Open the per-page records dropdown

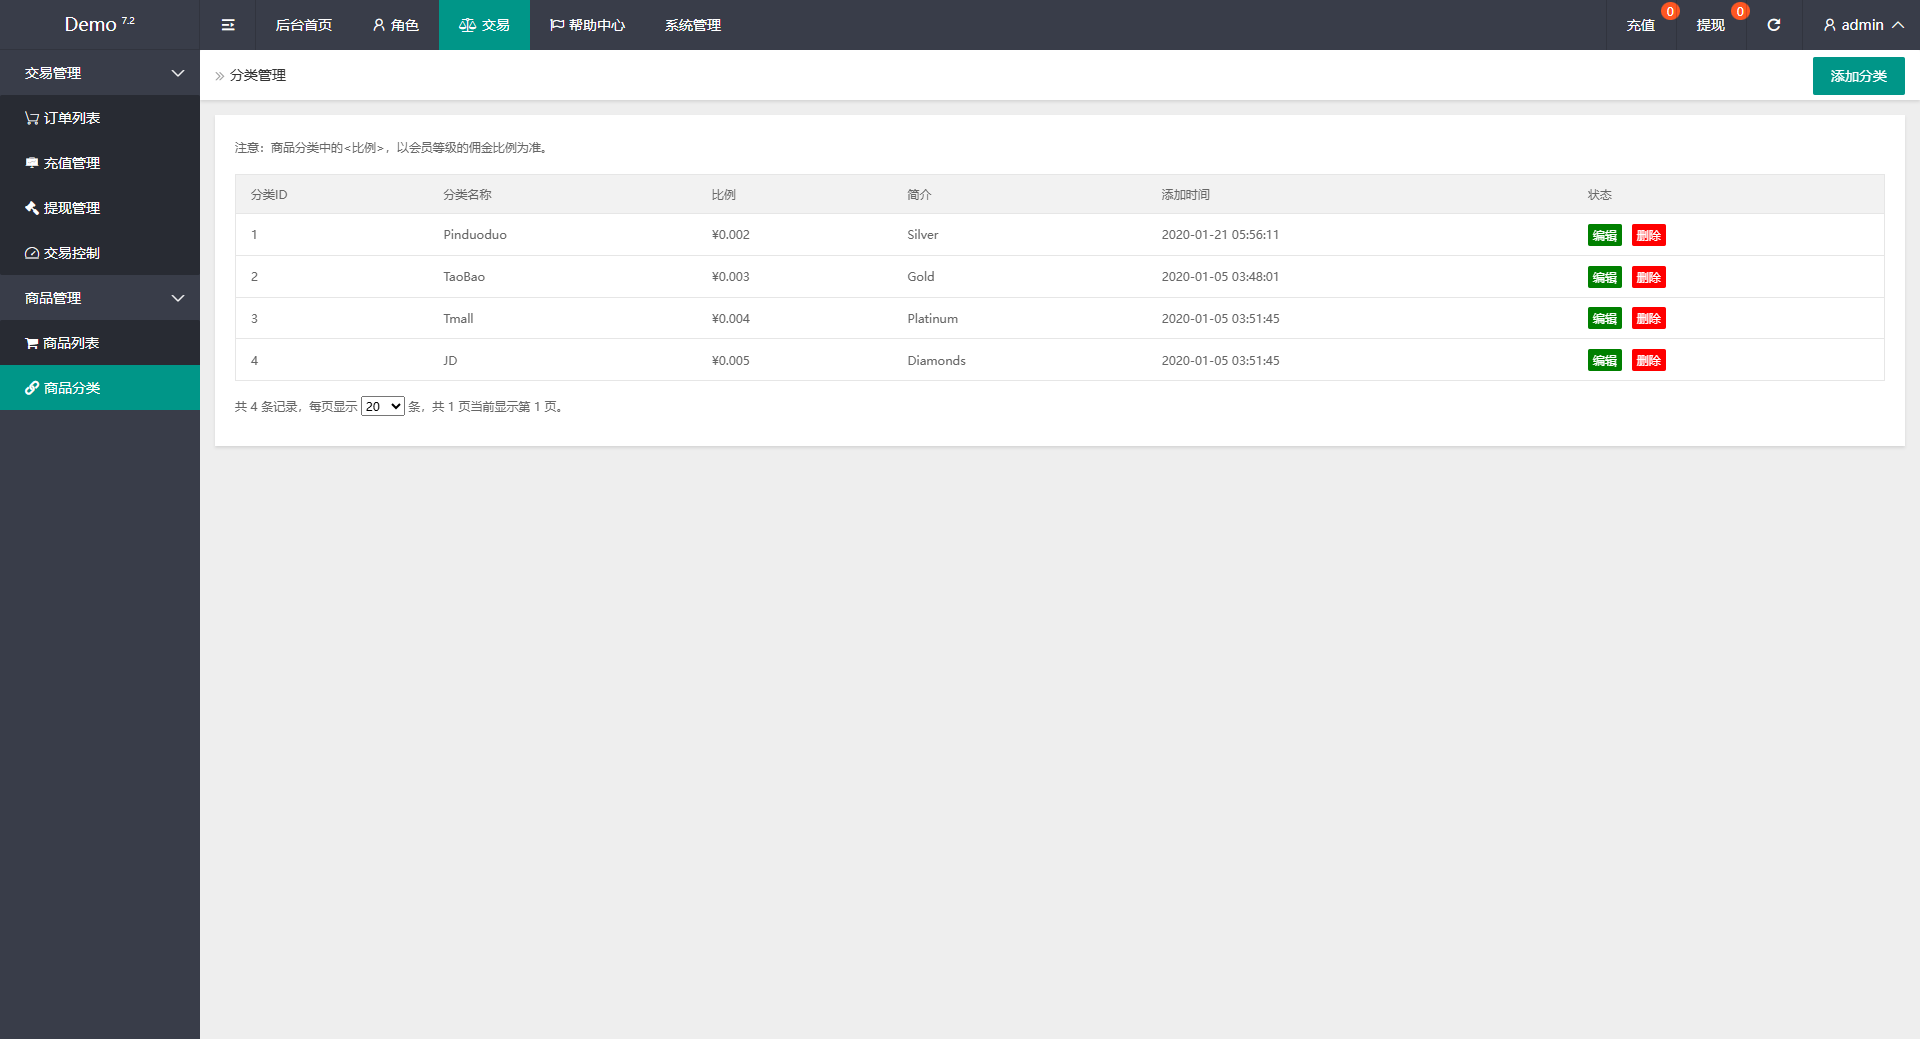click(382, 406)
